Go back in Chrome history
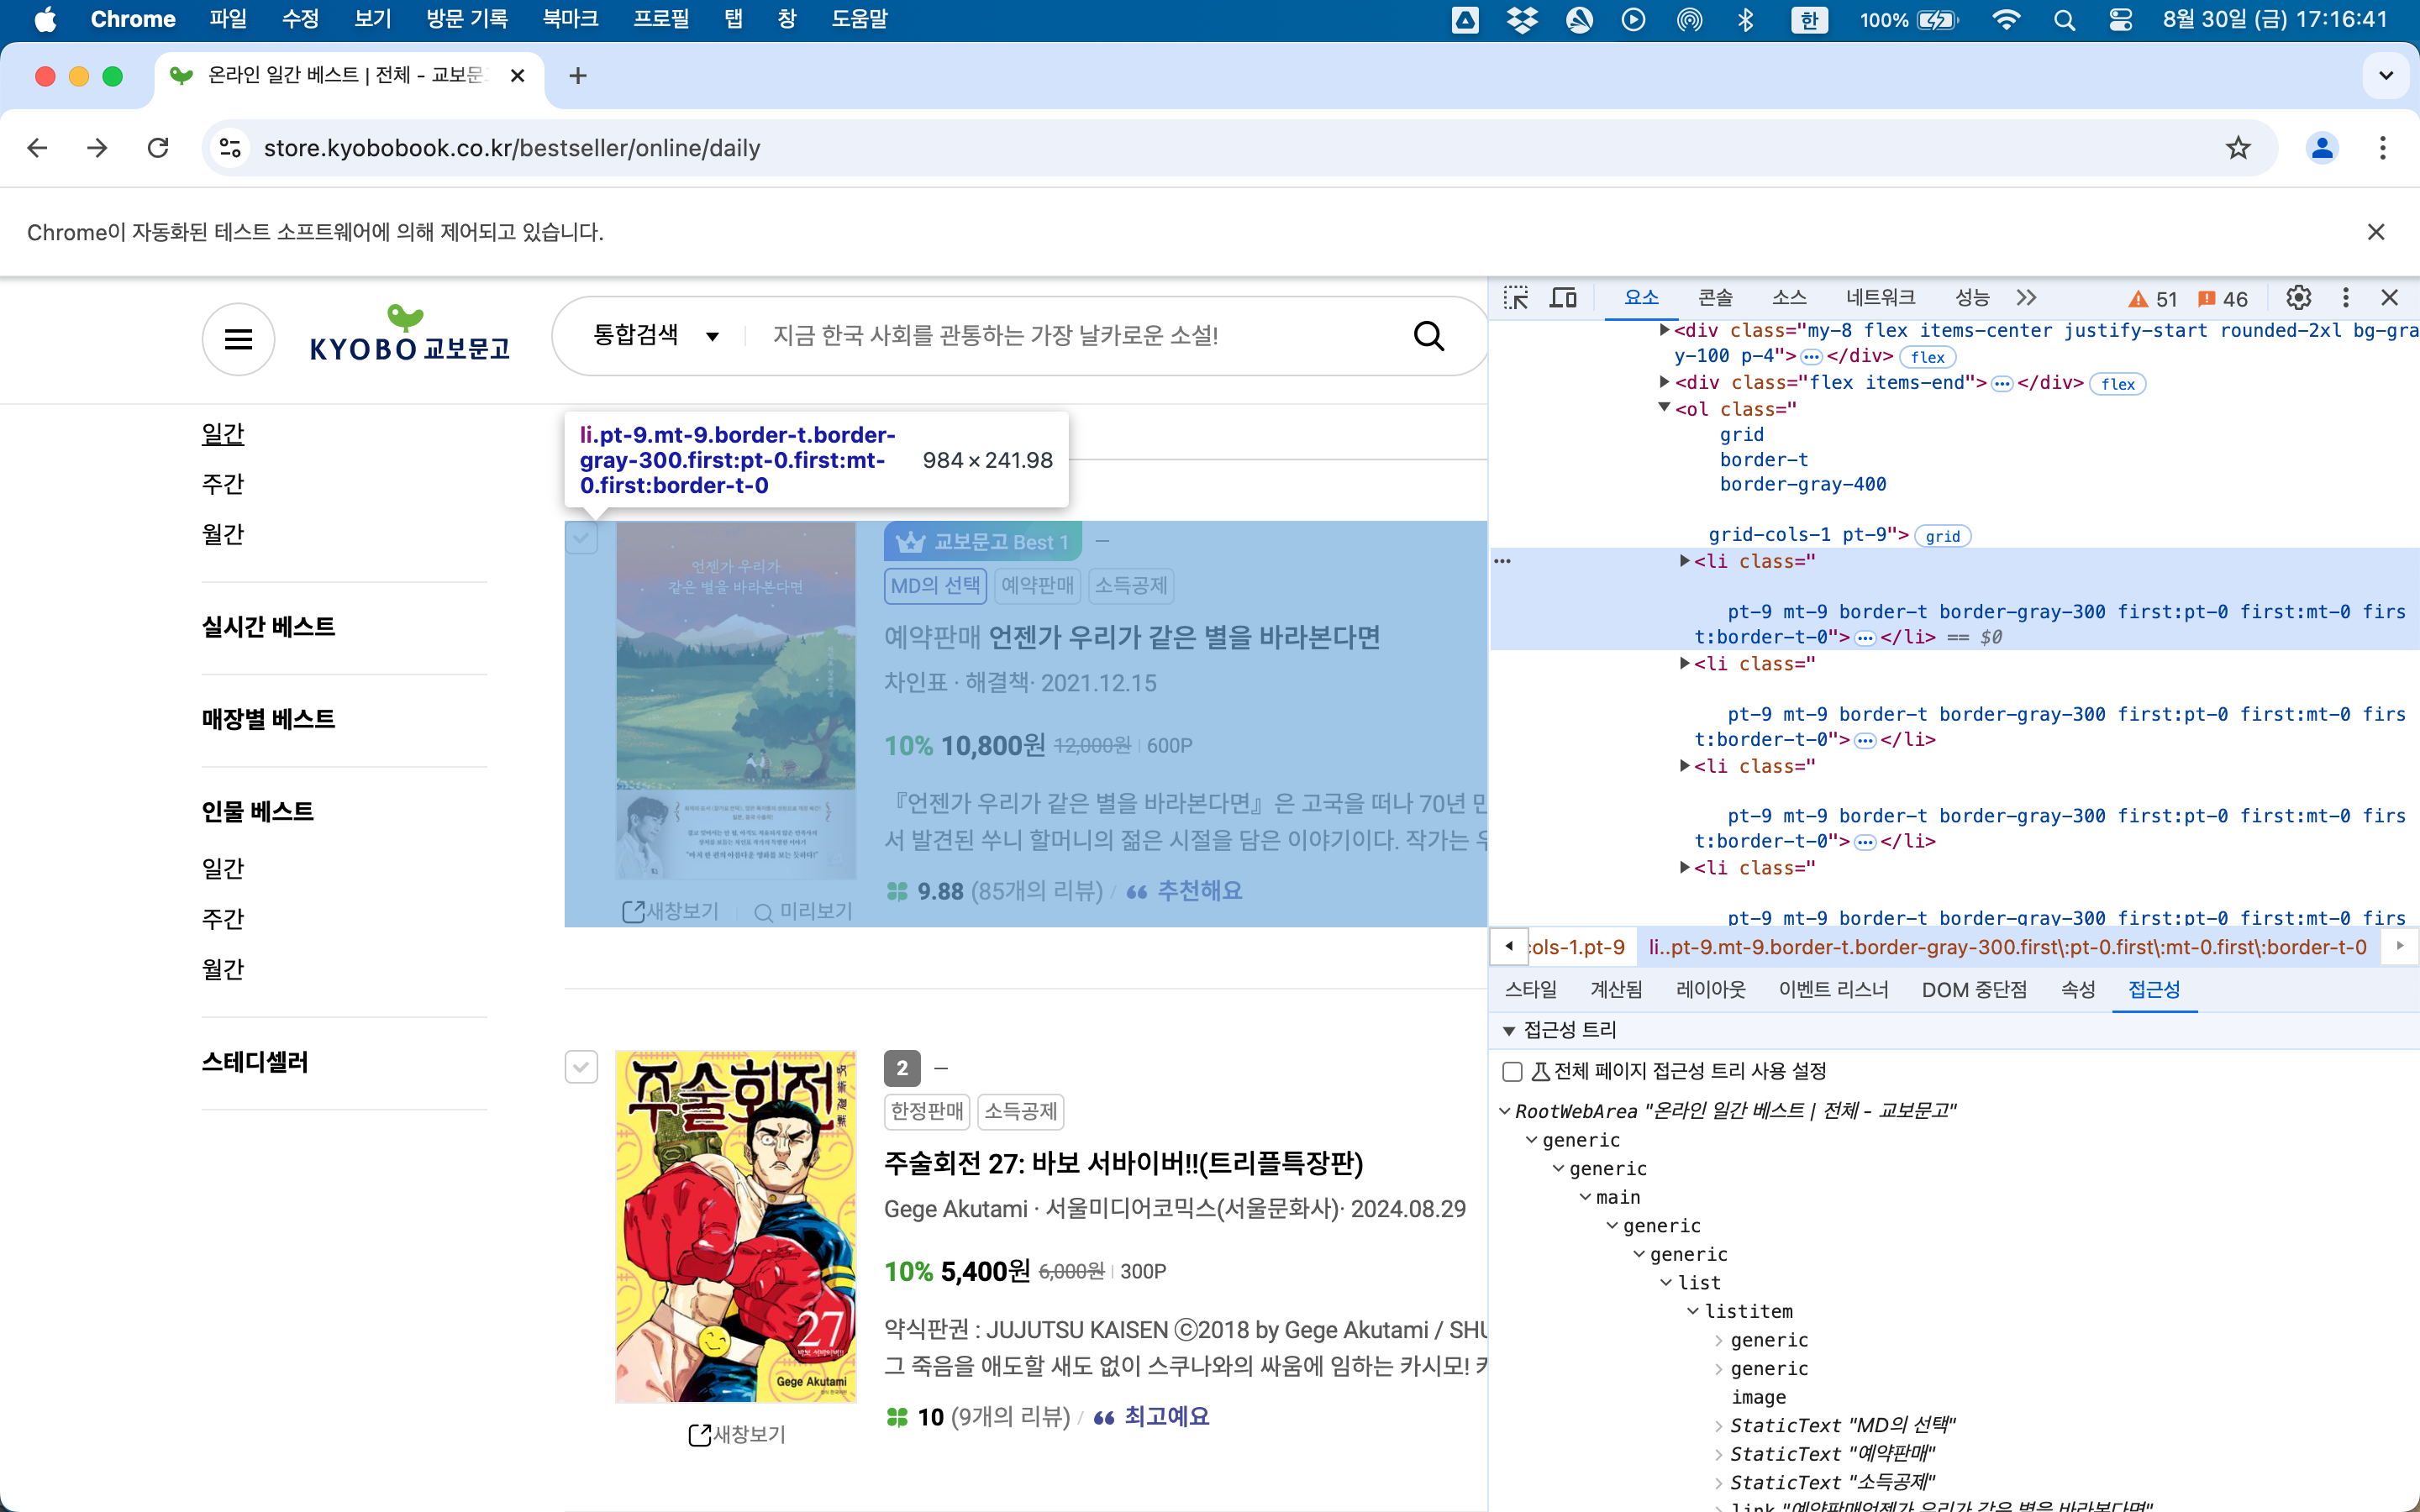Image resolution: width=2420 pixels, height=1512 pixels. click(38, 148)
